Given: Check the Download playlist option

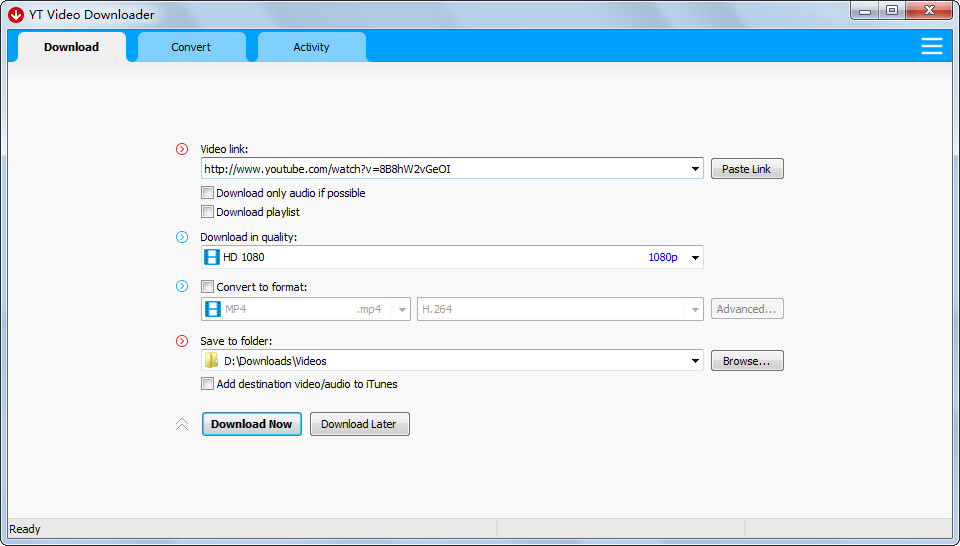Looking at the screenshot, I should click(208, 212).
